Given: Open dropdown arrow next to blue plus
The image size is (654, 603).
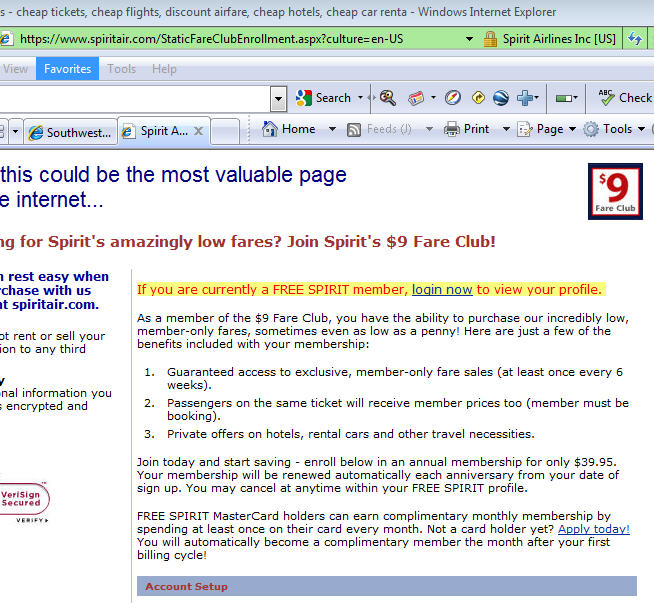Looking at the screenshot, I should (x=536, y=98).
